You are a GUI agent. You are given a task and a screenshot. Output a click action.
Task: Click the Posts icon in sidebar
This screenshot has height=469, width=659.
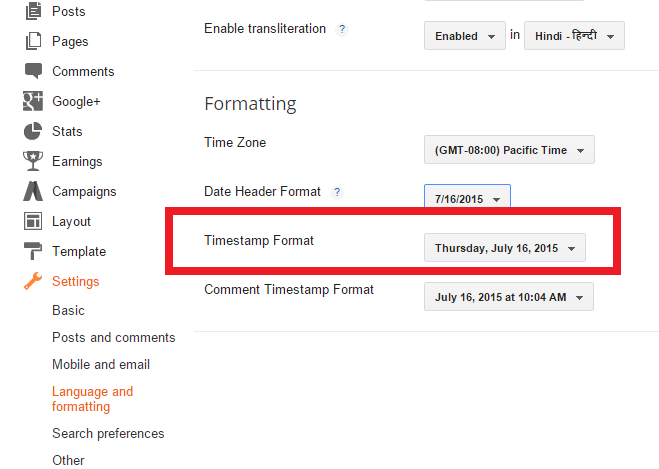tap(33, 12)
